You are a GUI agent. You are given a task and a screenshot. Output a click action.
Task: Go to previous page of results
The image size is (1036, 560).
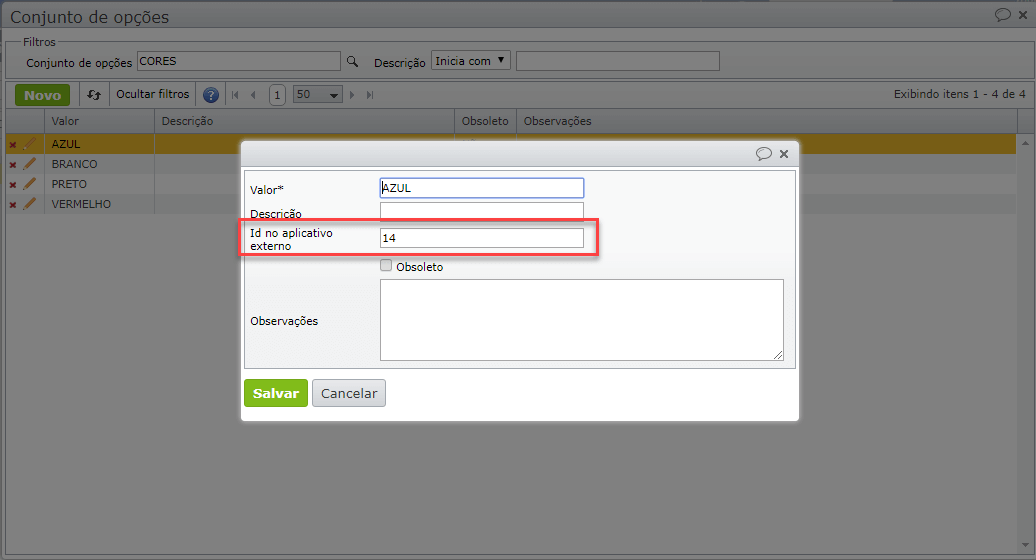(253, 95)
